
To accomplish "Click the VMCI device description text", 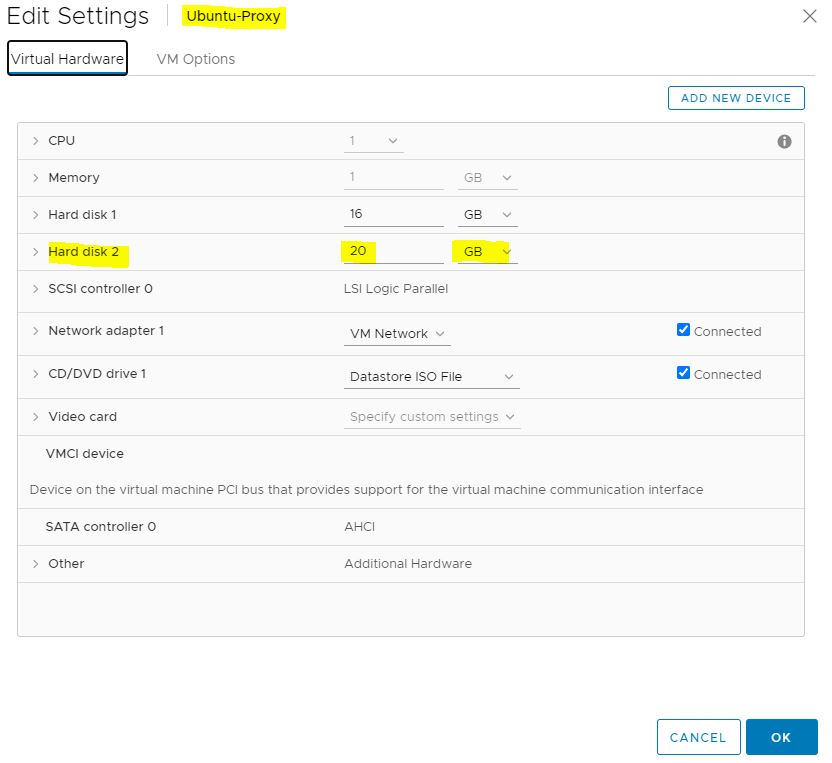I will pos(366,490).
